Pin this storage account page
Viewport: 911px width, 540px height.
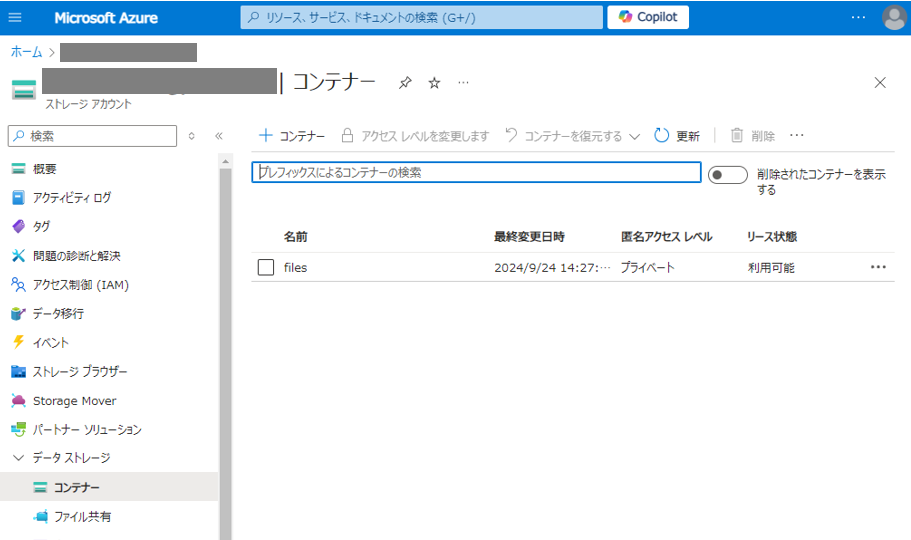(x=405, y=83)
